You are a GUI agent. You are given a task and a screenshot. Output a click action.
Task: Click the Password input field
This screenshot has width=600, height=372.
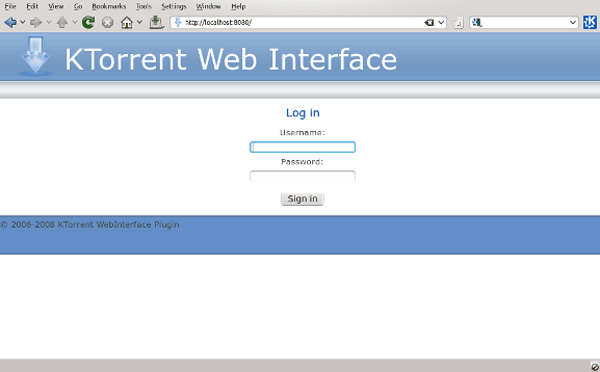click(x=303, y=176)
